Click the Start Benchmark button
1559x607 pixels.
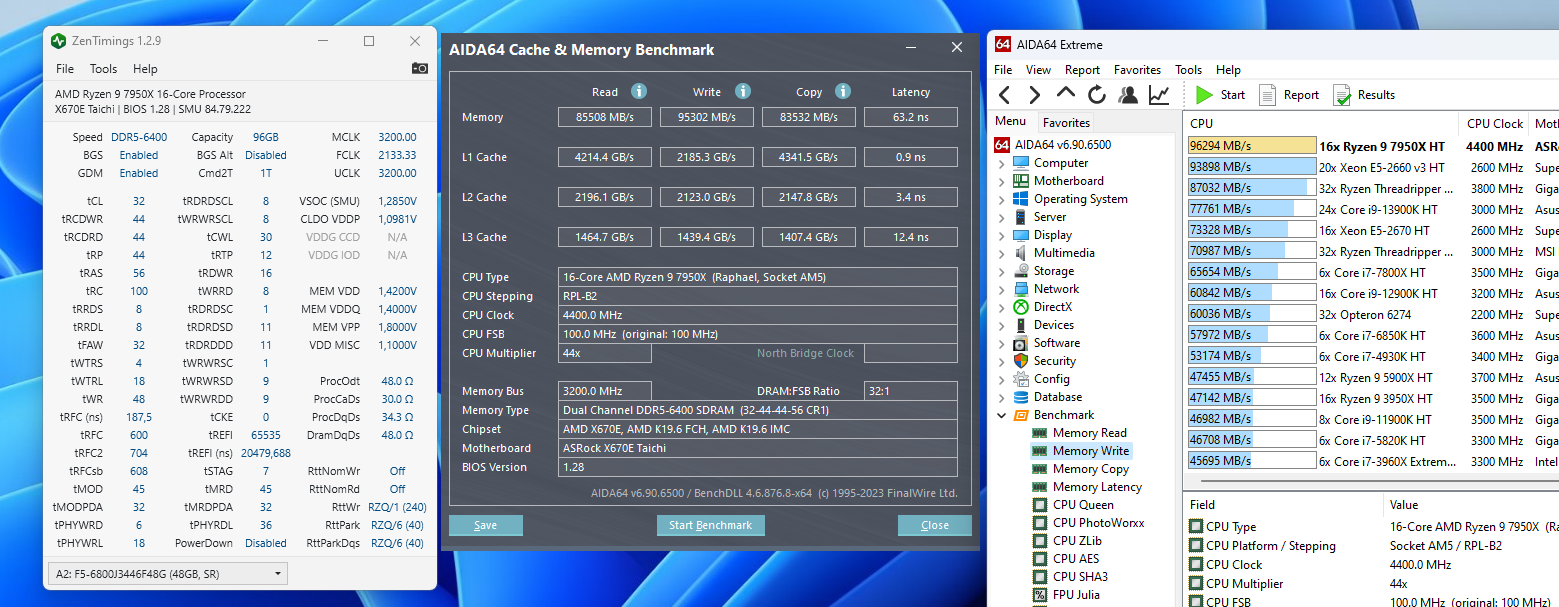pyautogui.click(x=711, y=525)
